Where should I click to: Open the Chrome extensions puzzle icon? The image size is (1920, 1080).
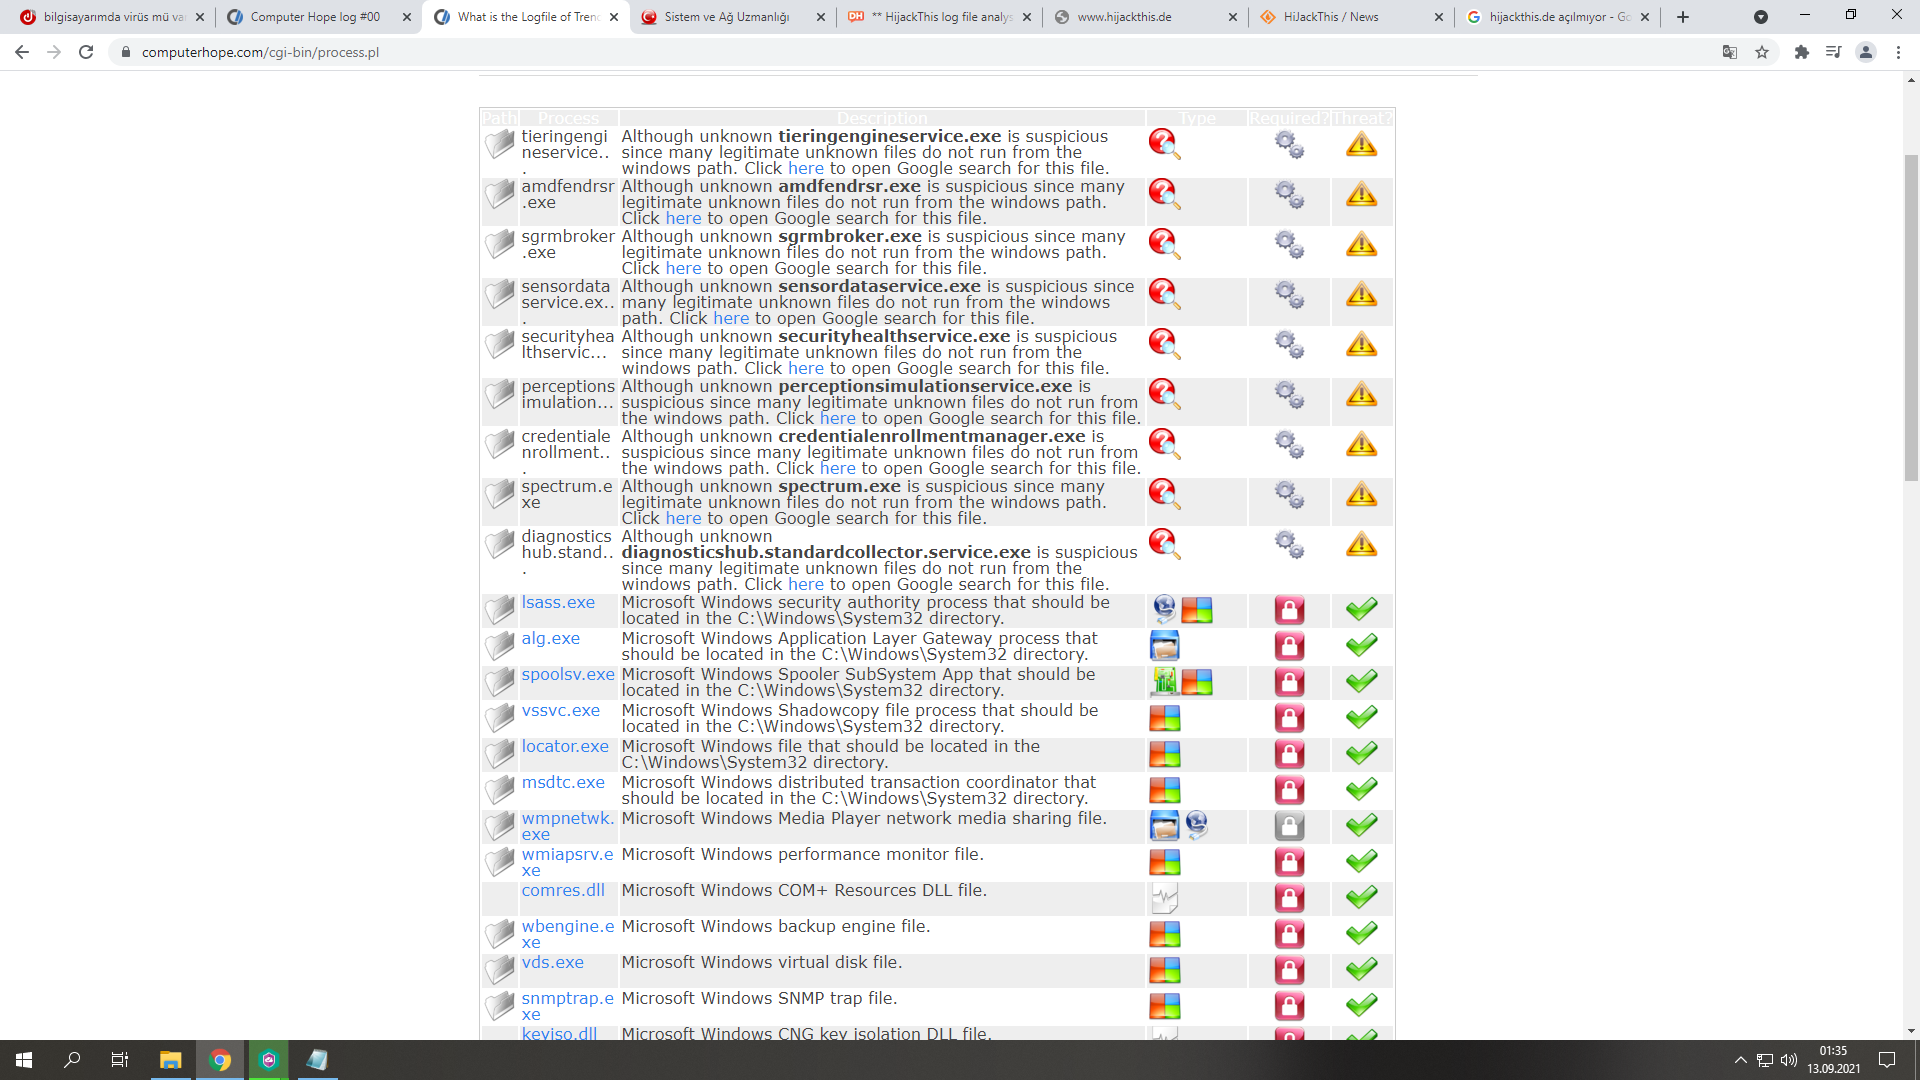point(1801,52)
